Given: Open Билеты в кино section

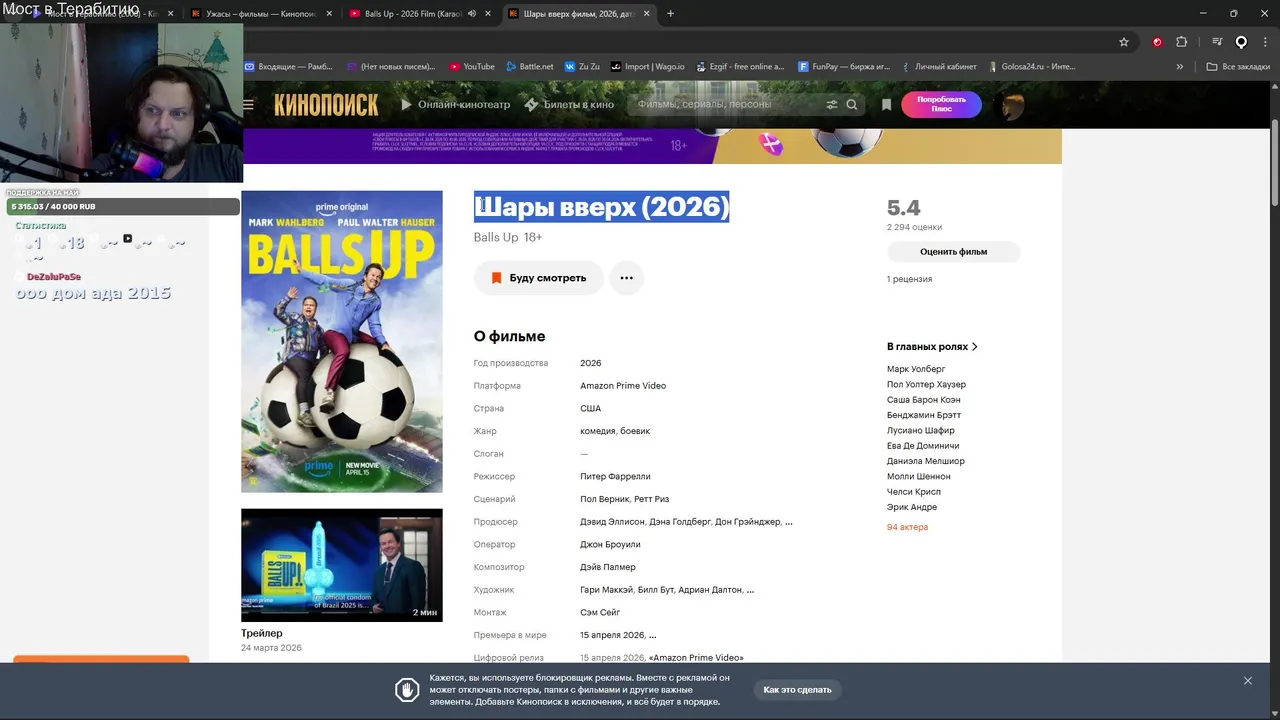Looking at the screenshot, I should [568, 104].
